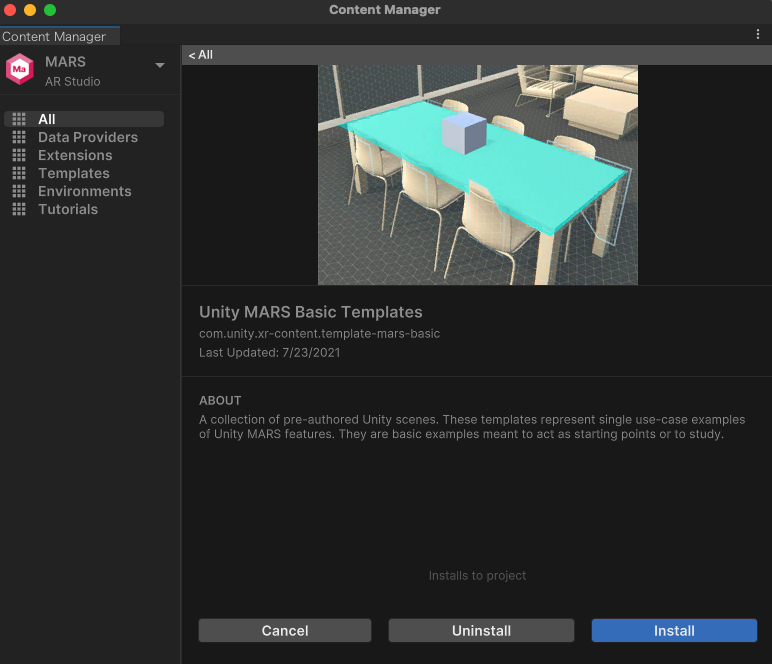Image resolution: width=772 pixels, height=664 pixels.
Task: Maximize the window with the green button
Action: 50,10
